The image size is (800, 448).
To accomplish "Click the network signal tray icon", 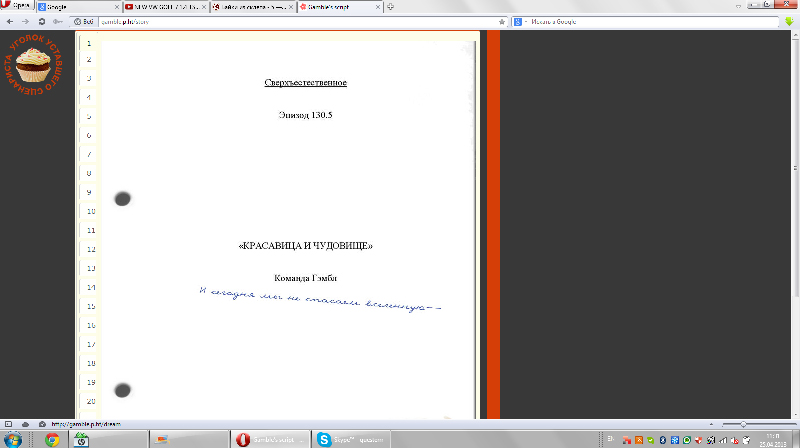I will click(723, 440).
